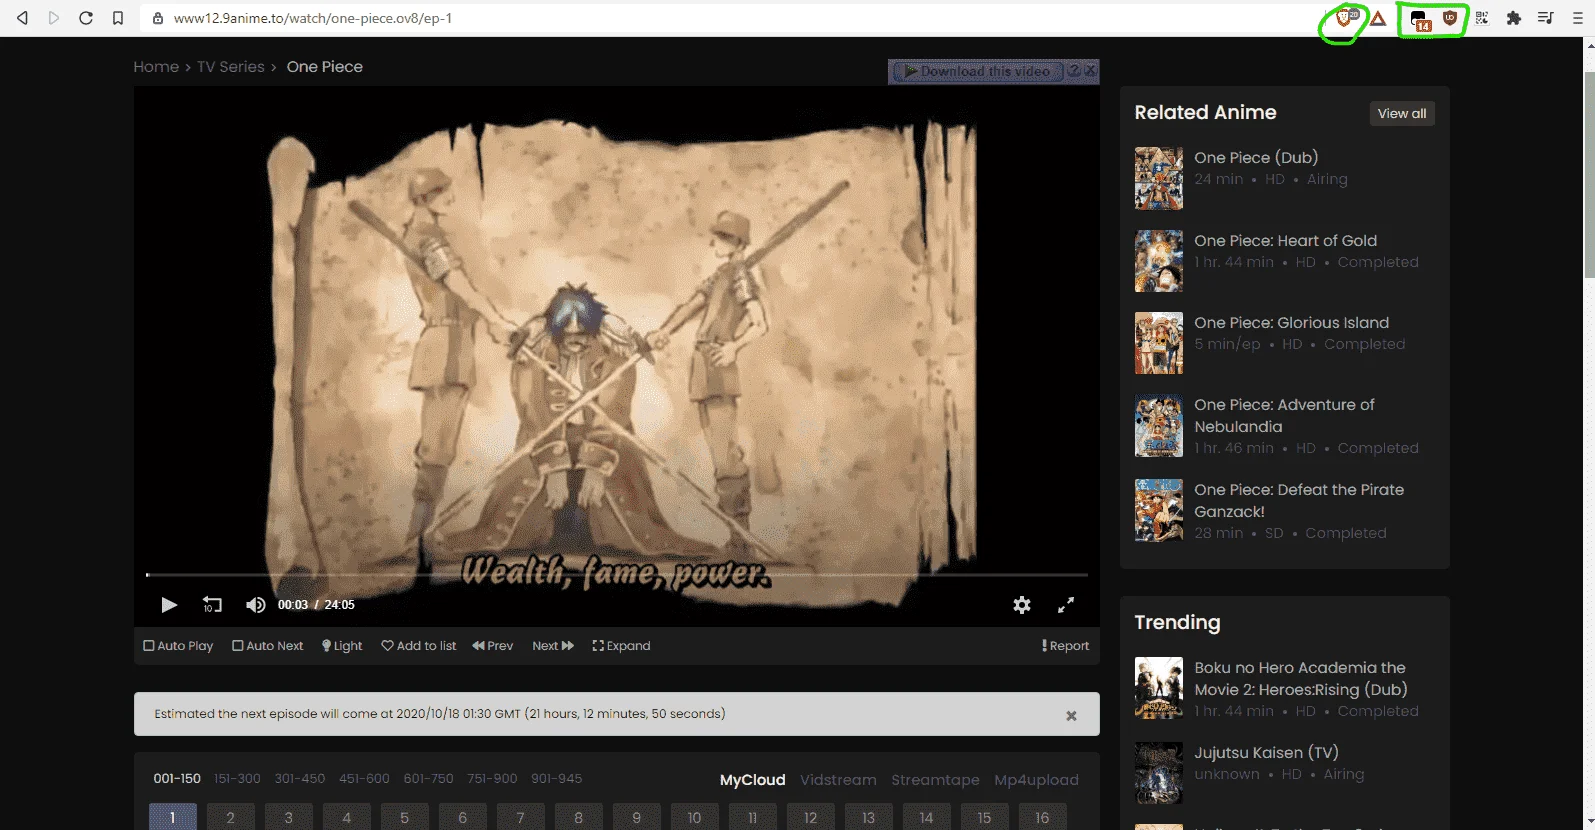1595x830 pixels.
Task: Open video player settings gear
Action: point(1022,605)
